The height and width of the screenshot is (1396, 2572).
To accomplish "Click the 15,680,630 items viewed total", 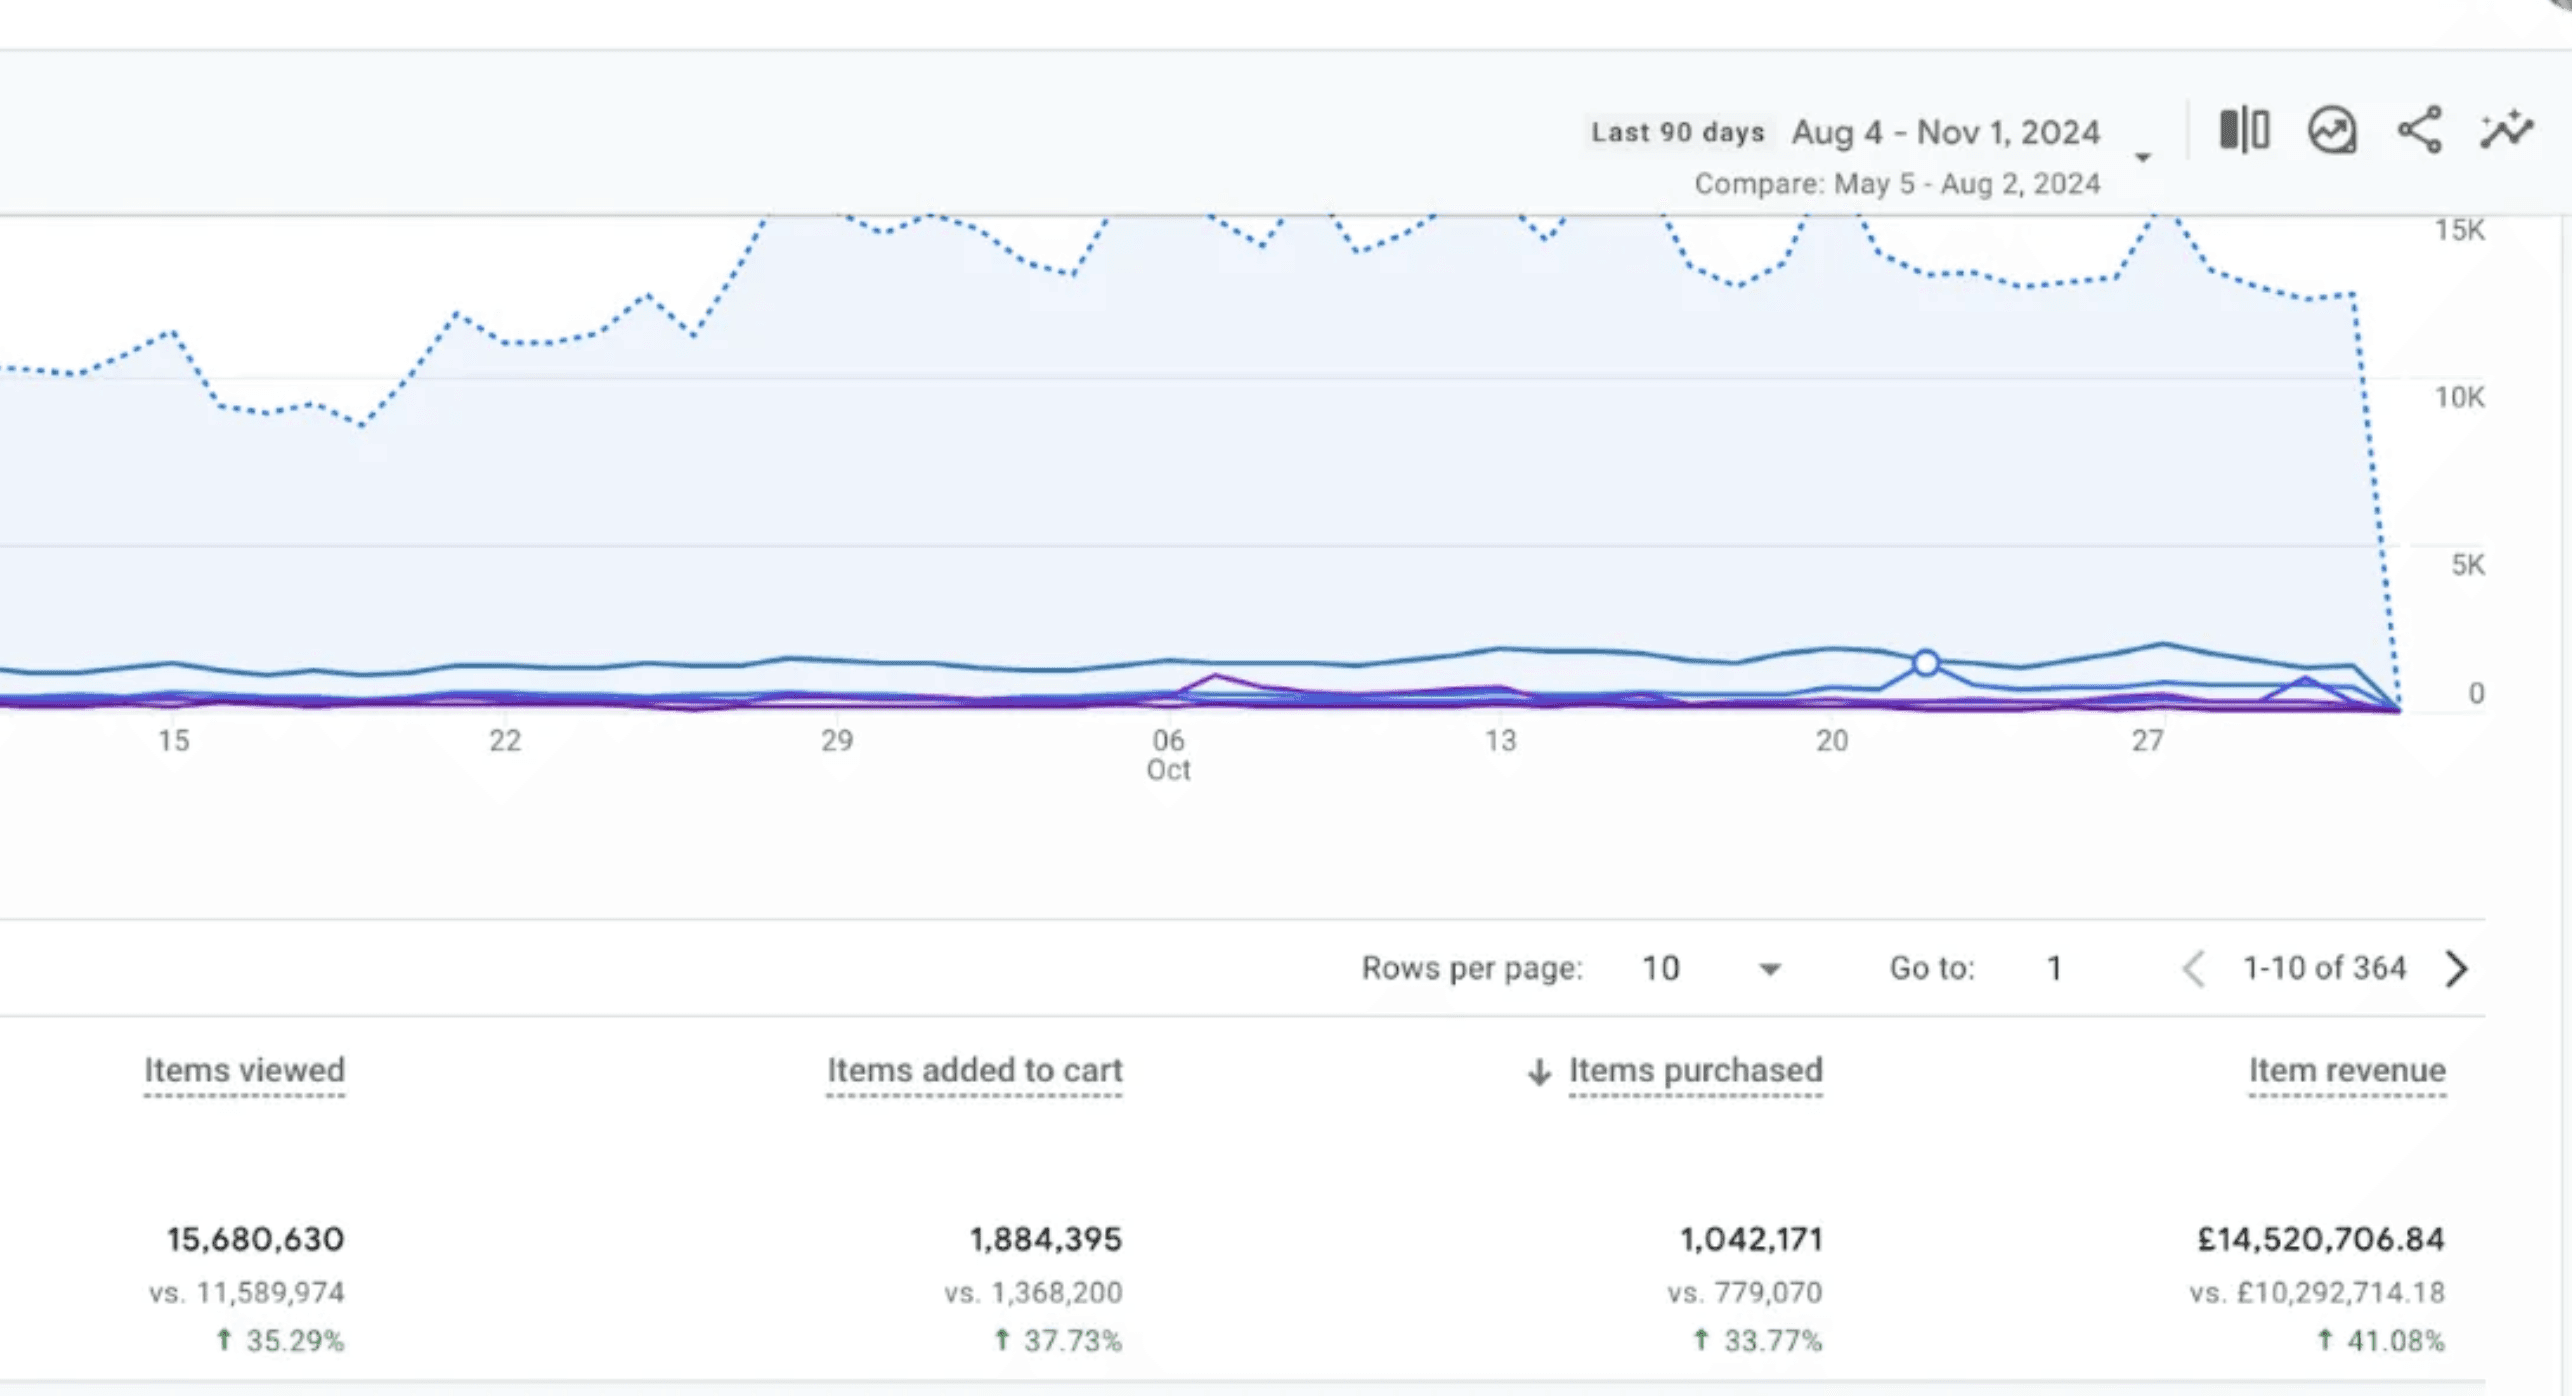I will [x=255, y=1239].
